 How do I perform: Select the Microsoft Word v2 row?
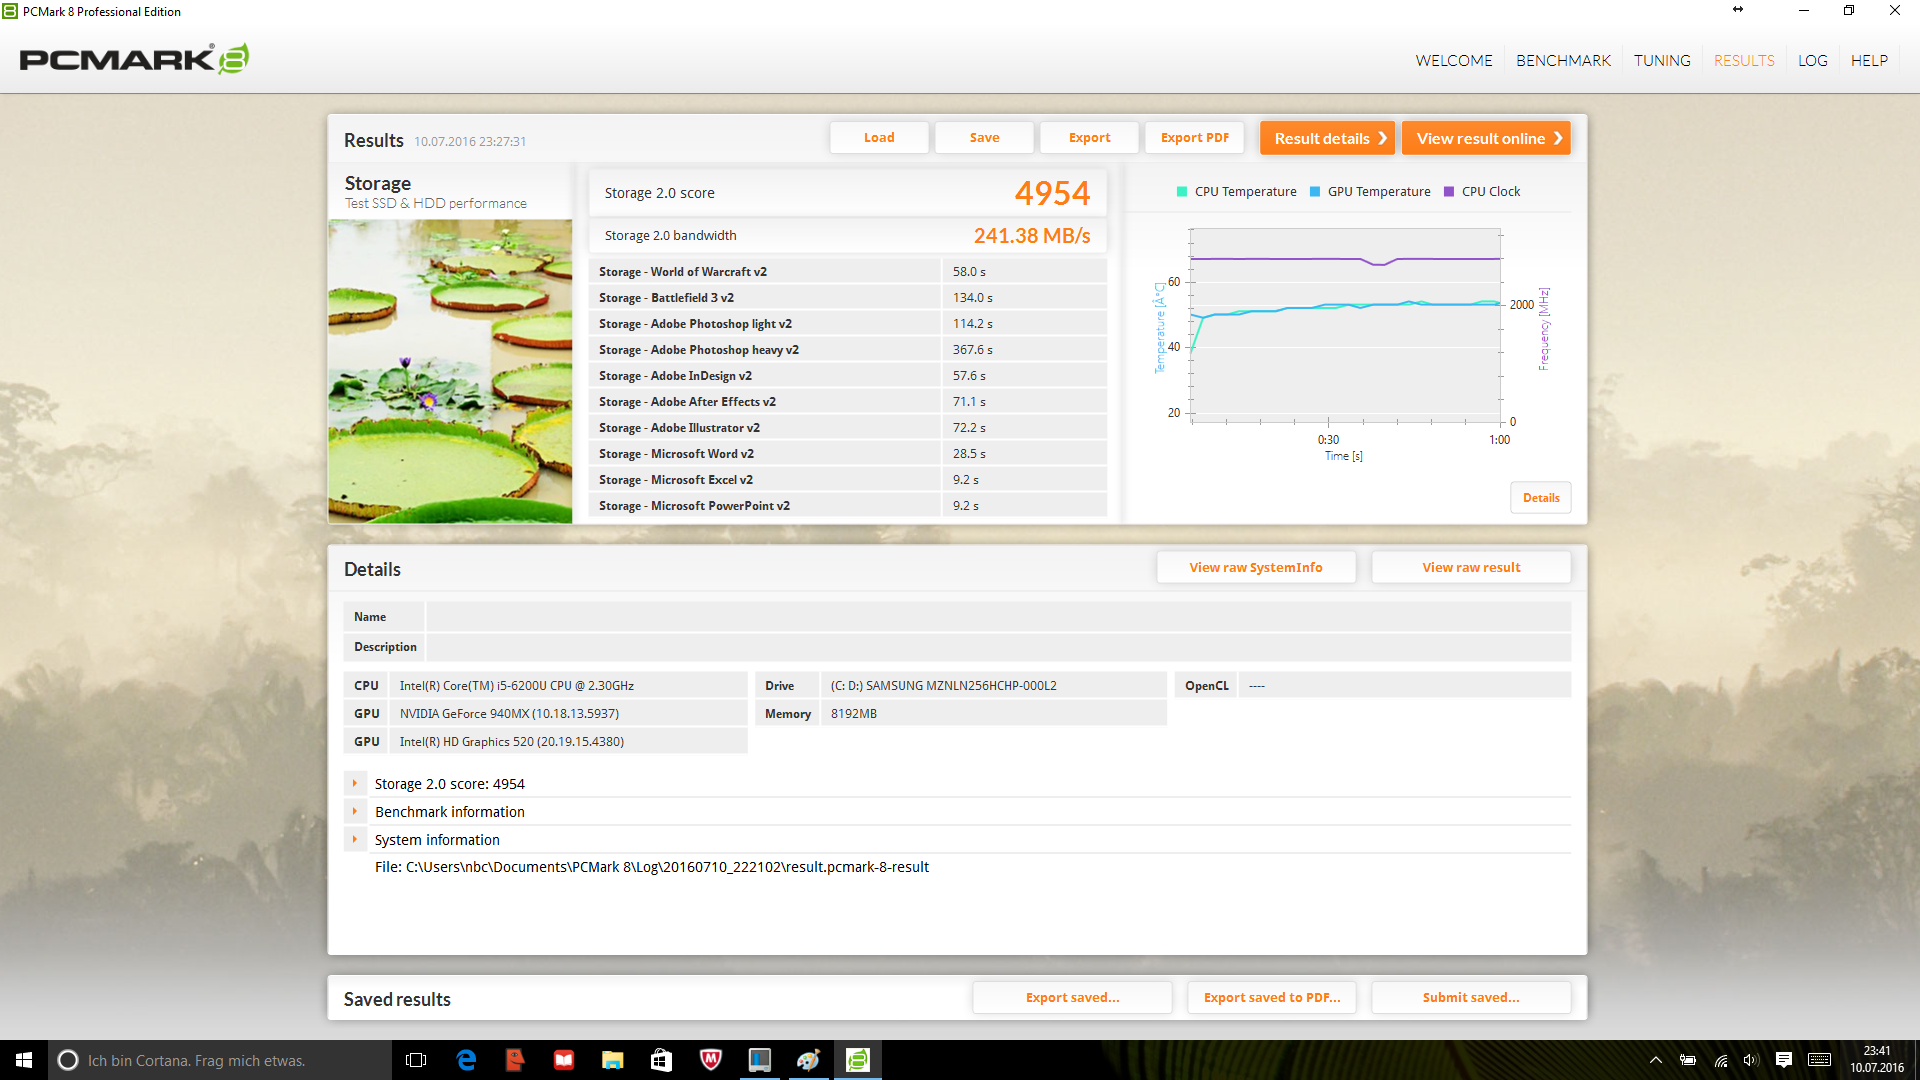[848, 454]
